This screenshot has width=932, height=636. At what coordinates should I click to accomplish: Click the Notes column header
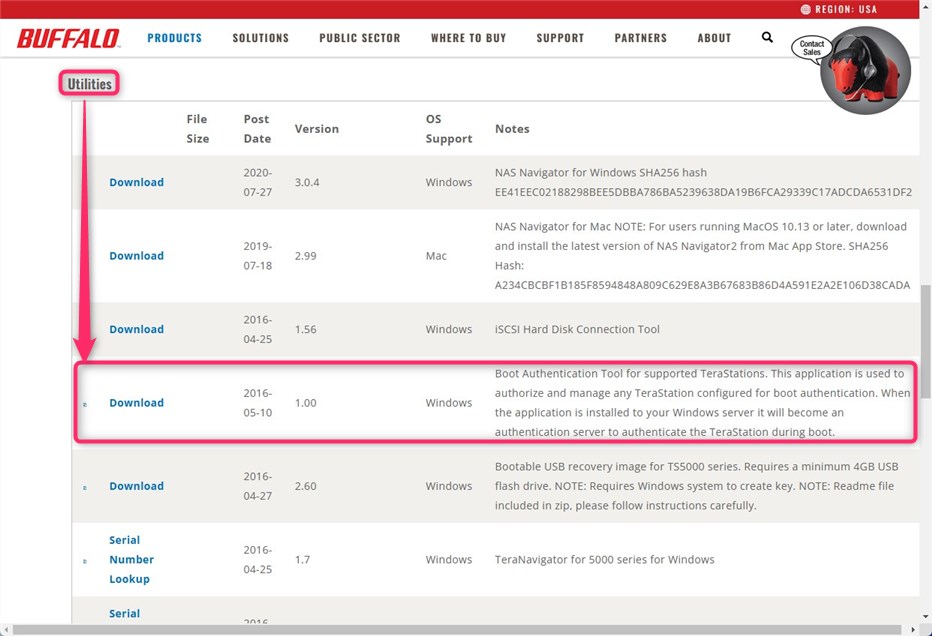(512, 128)
